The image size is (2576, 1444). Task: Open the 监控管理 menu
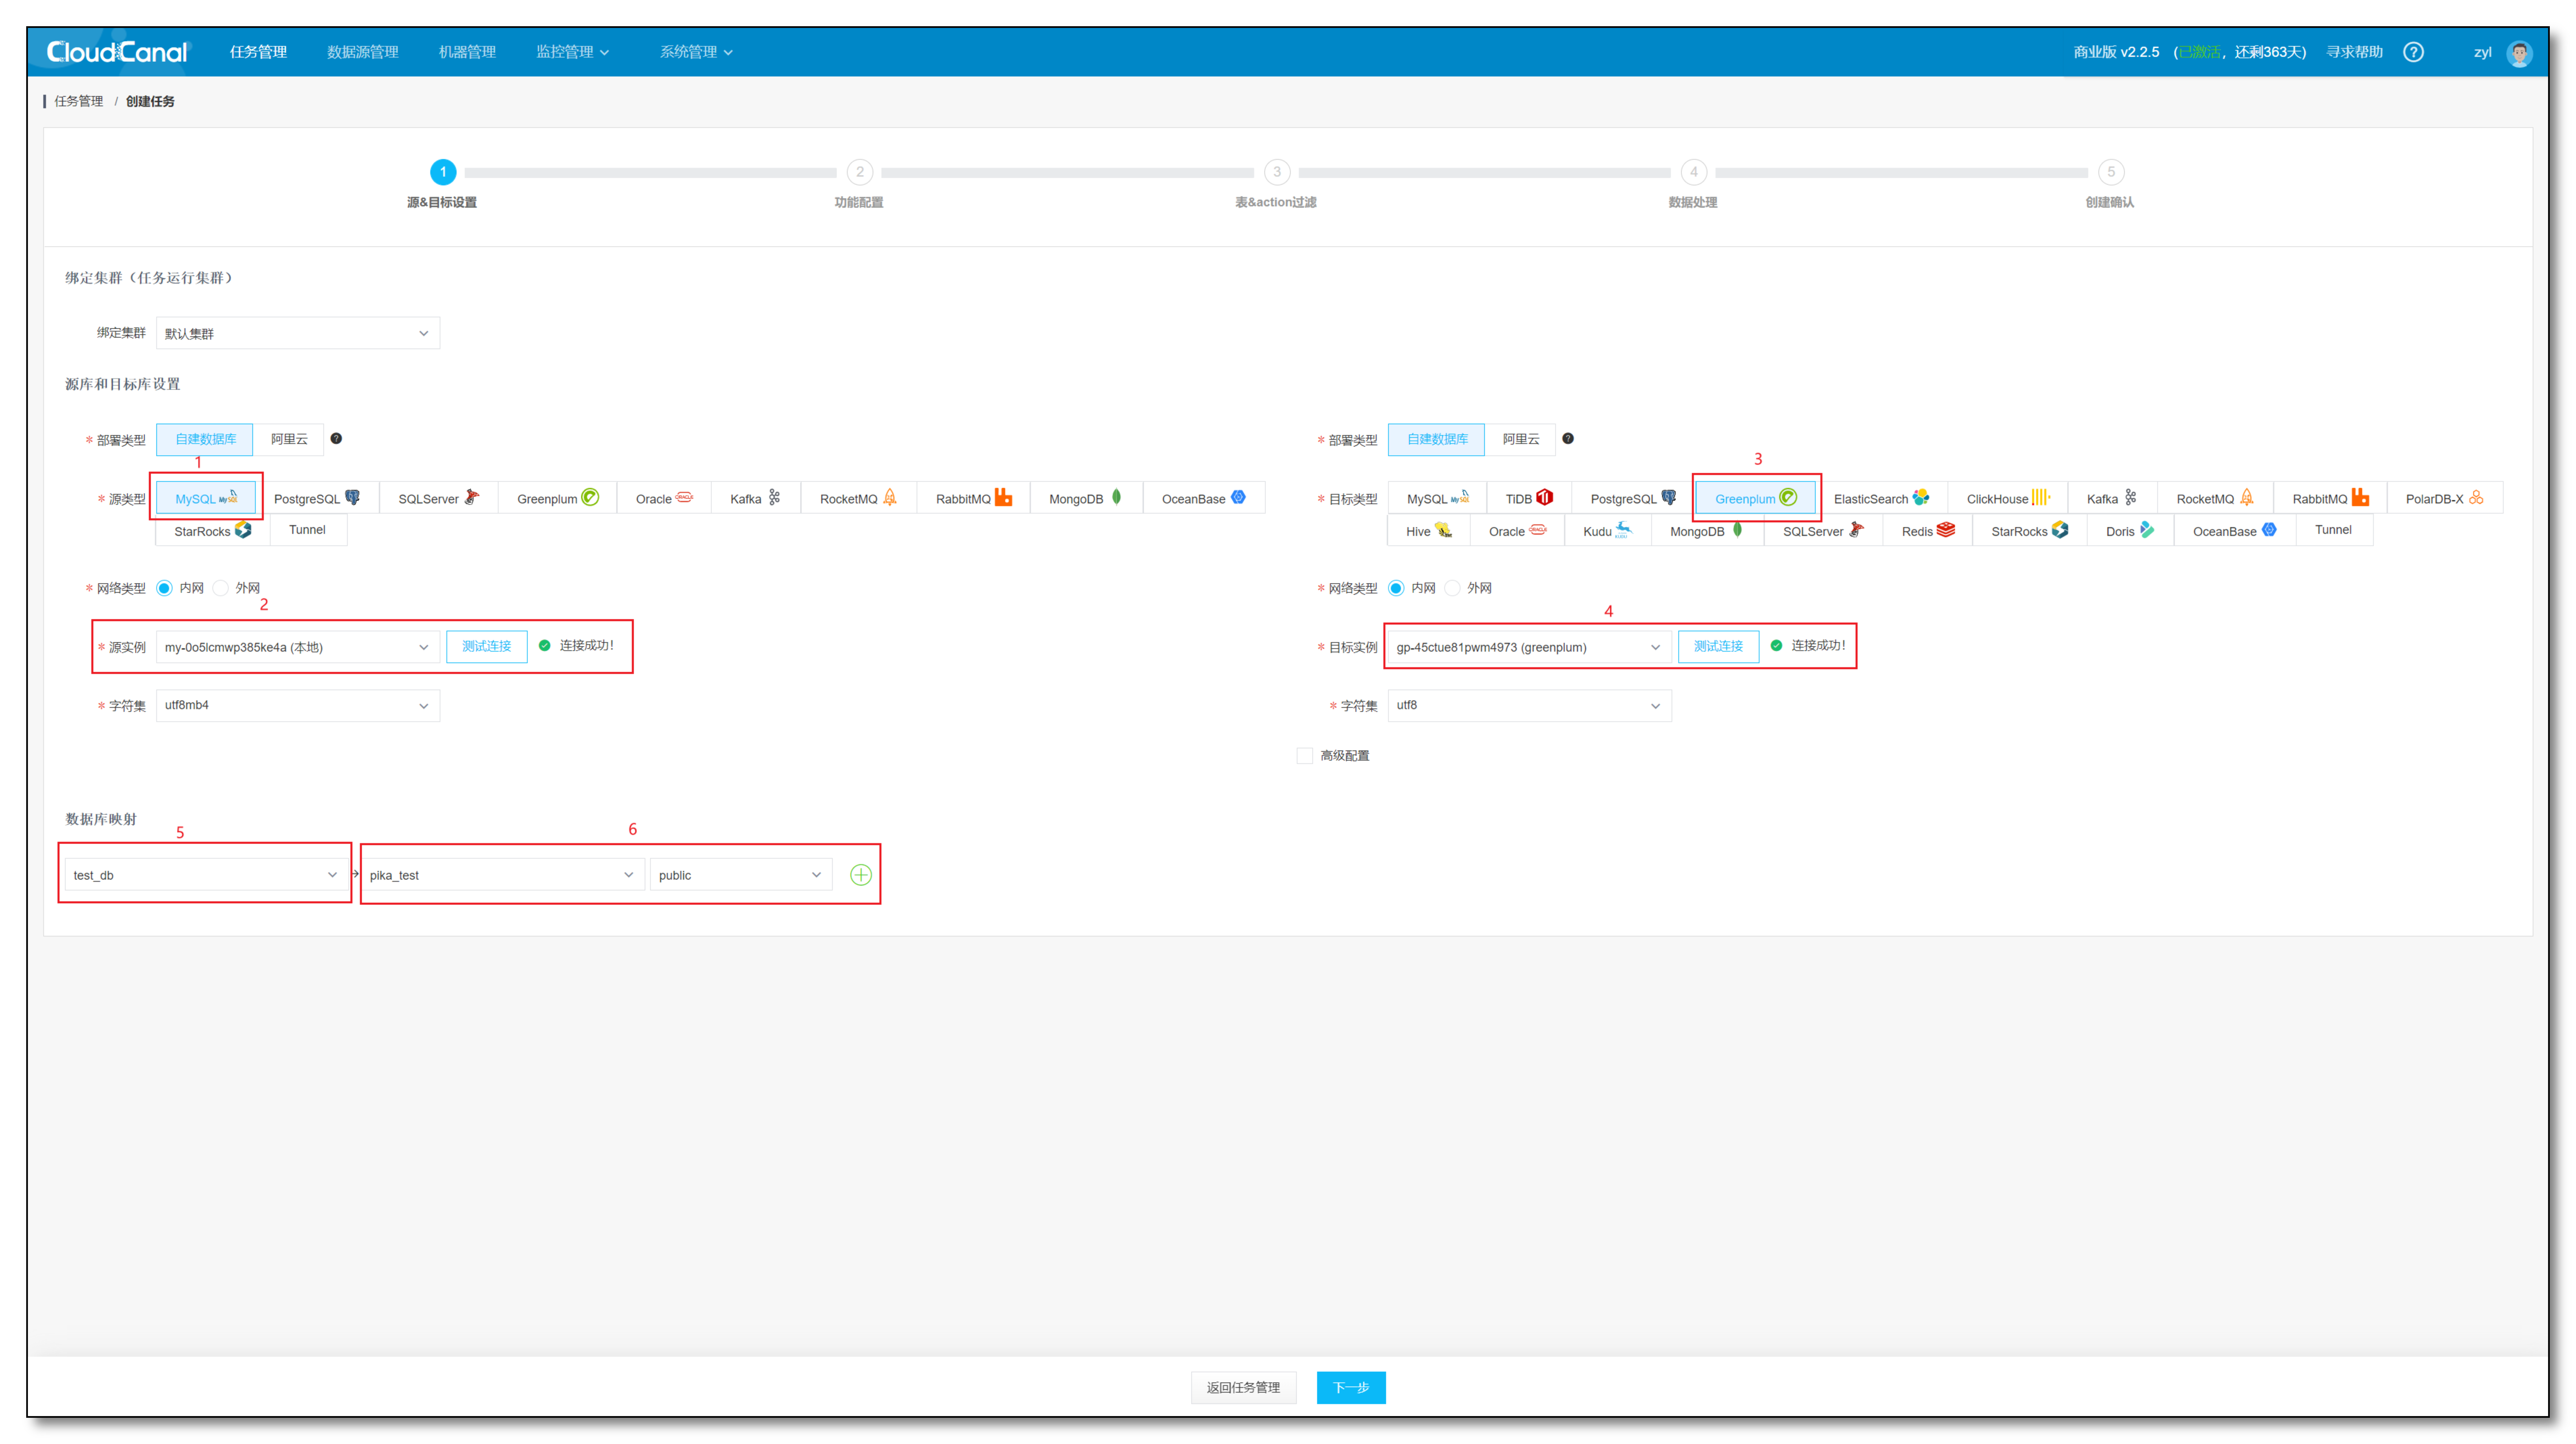tap(571, 52)
